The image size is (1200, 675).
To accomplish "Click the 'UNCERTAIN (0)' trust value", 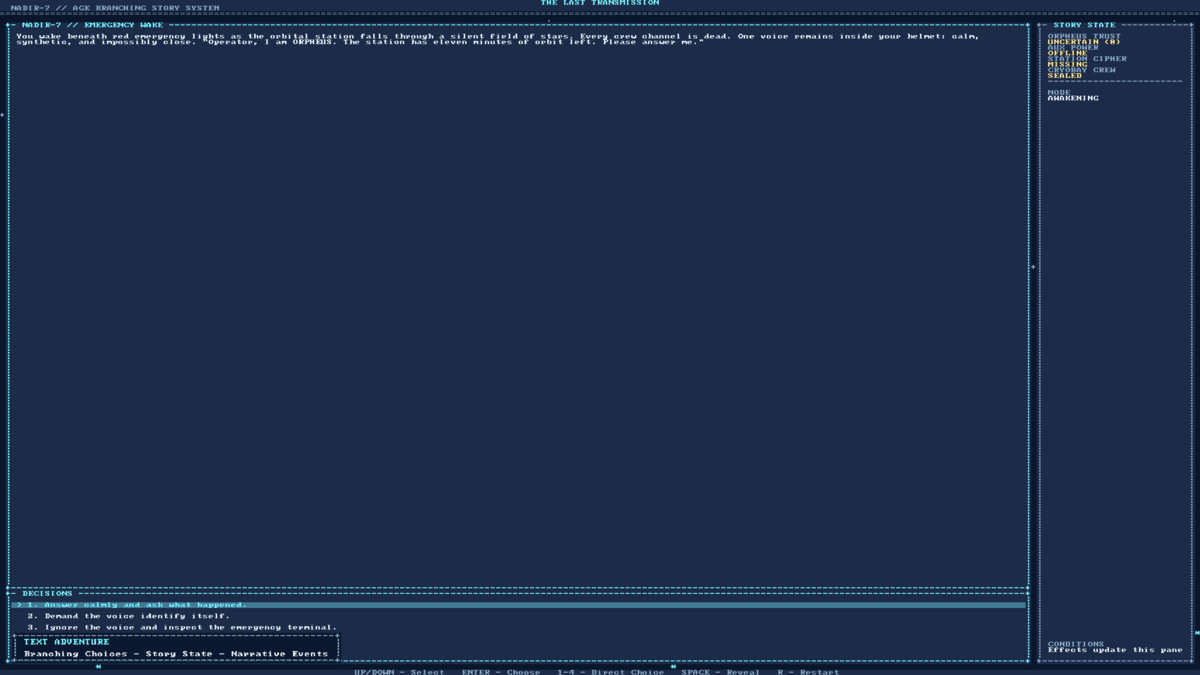I will pos(1084,42).
